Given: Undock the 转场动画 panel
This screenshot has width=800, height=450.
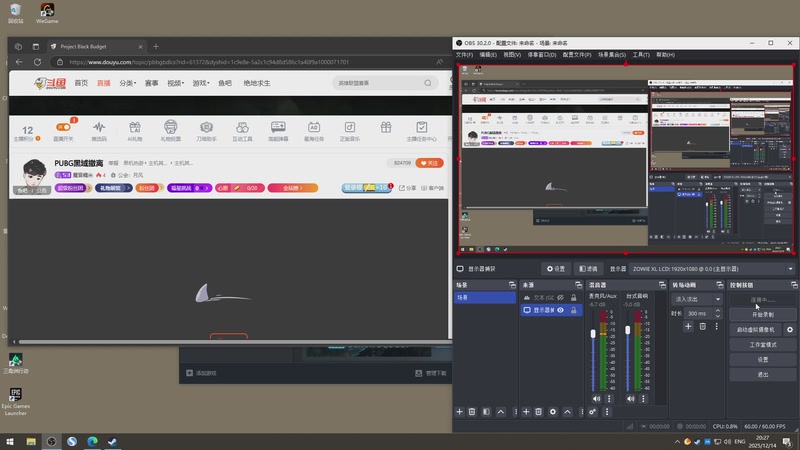Looking at the screenshot, I should click(719, 285).
